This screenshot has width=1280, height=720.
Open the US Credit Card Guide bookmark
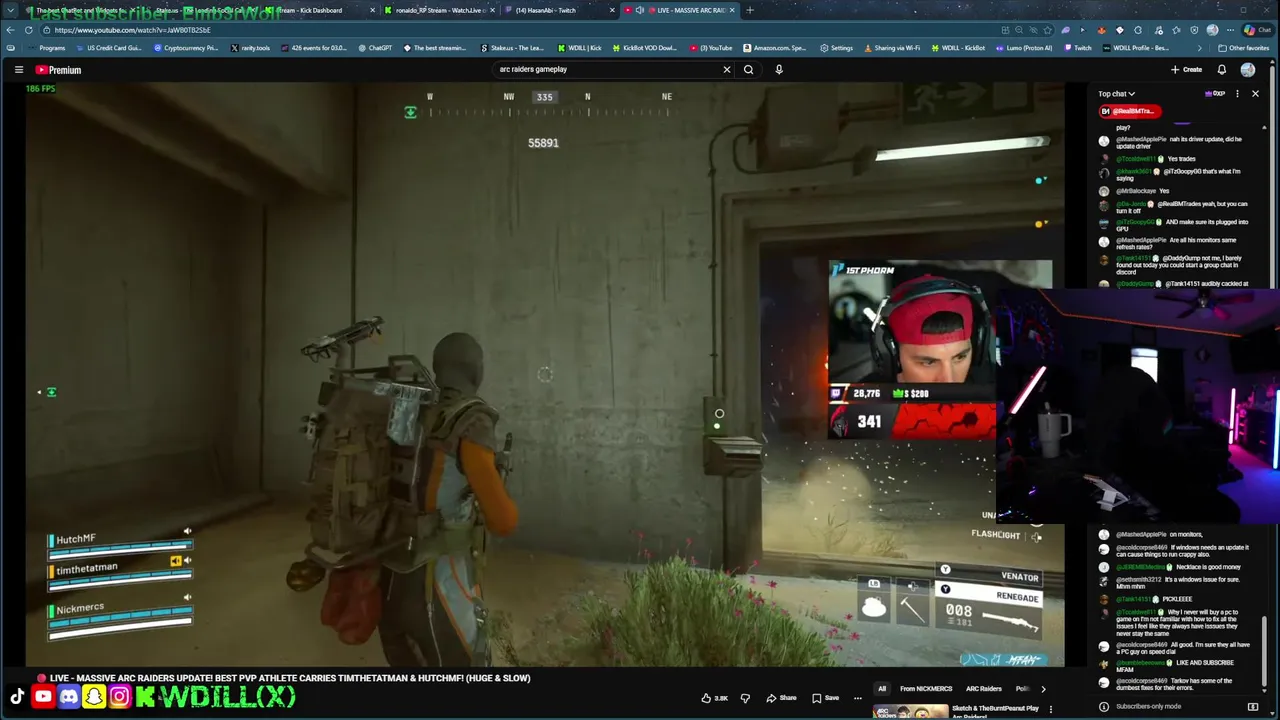pos(109,48)
